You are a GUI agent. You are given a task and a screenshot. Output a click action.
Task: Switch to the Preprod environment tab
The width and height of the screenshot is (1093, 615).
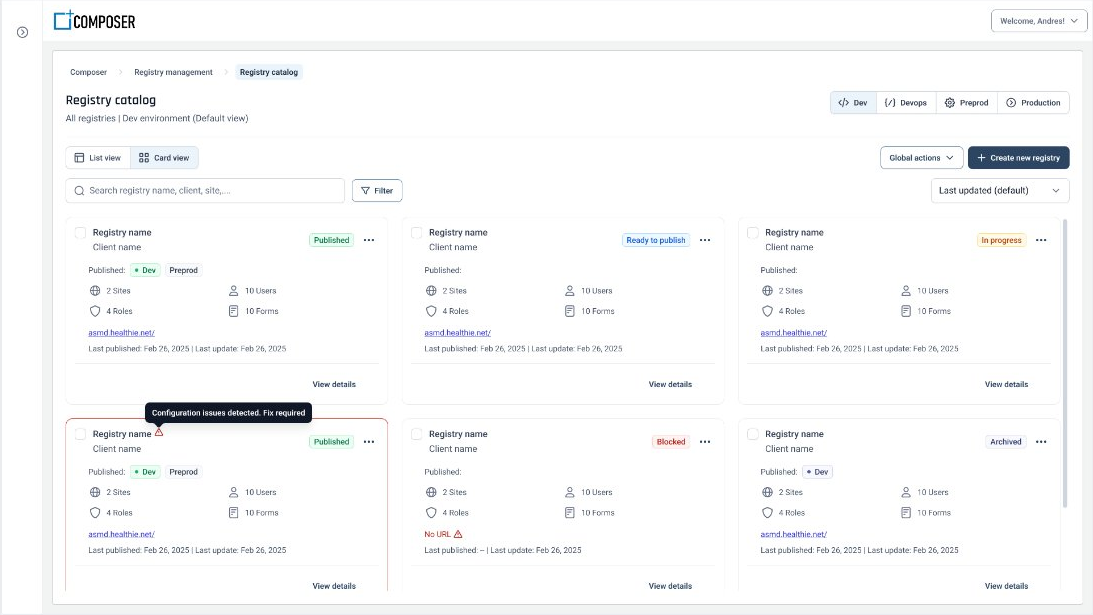(966, 102)
